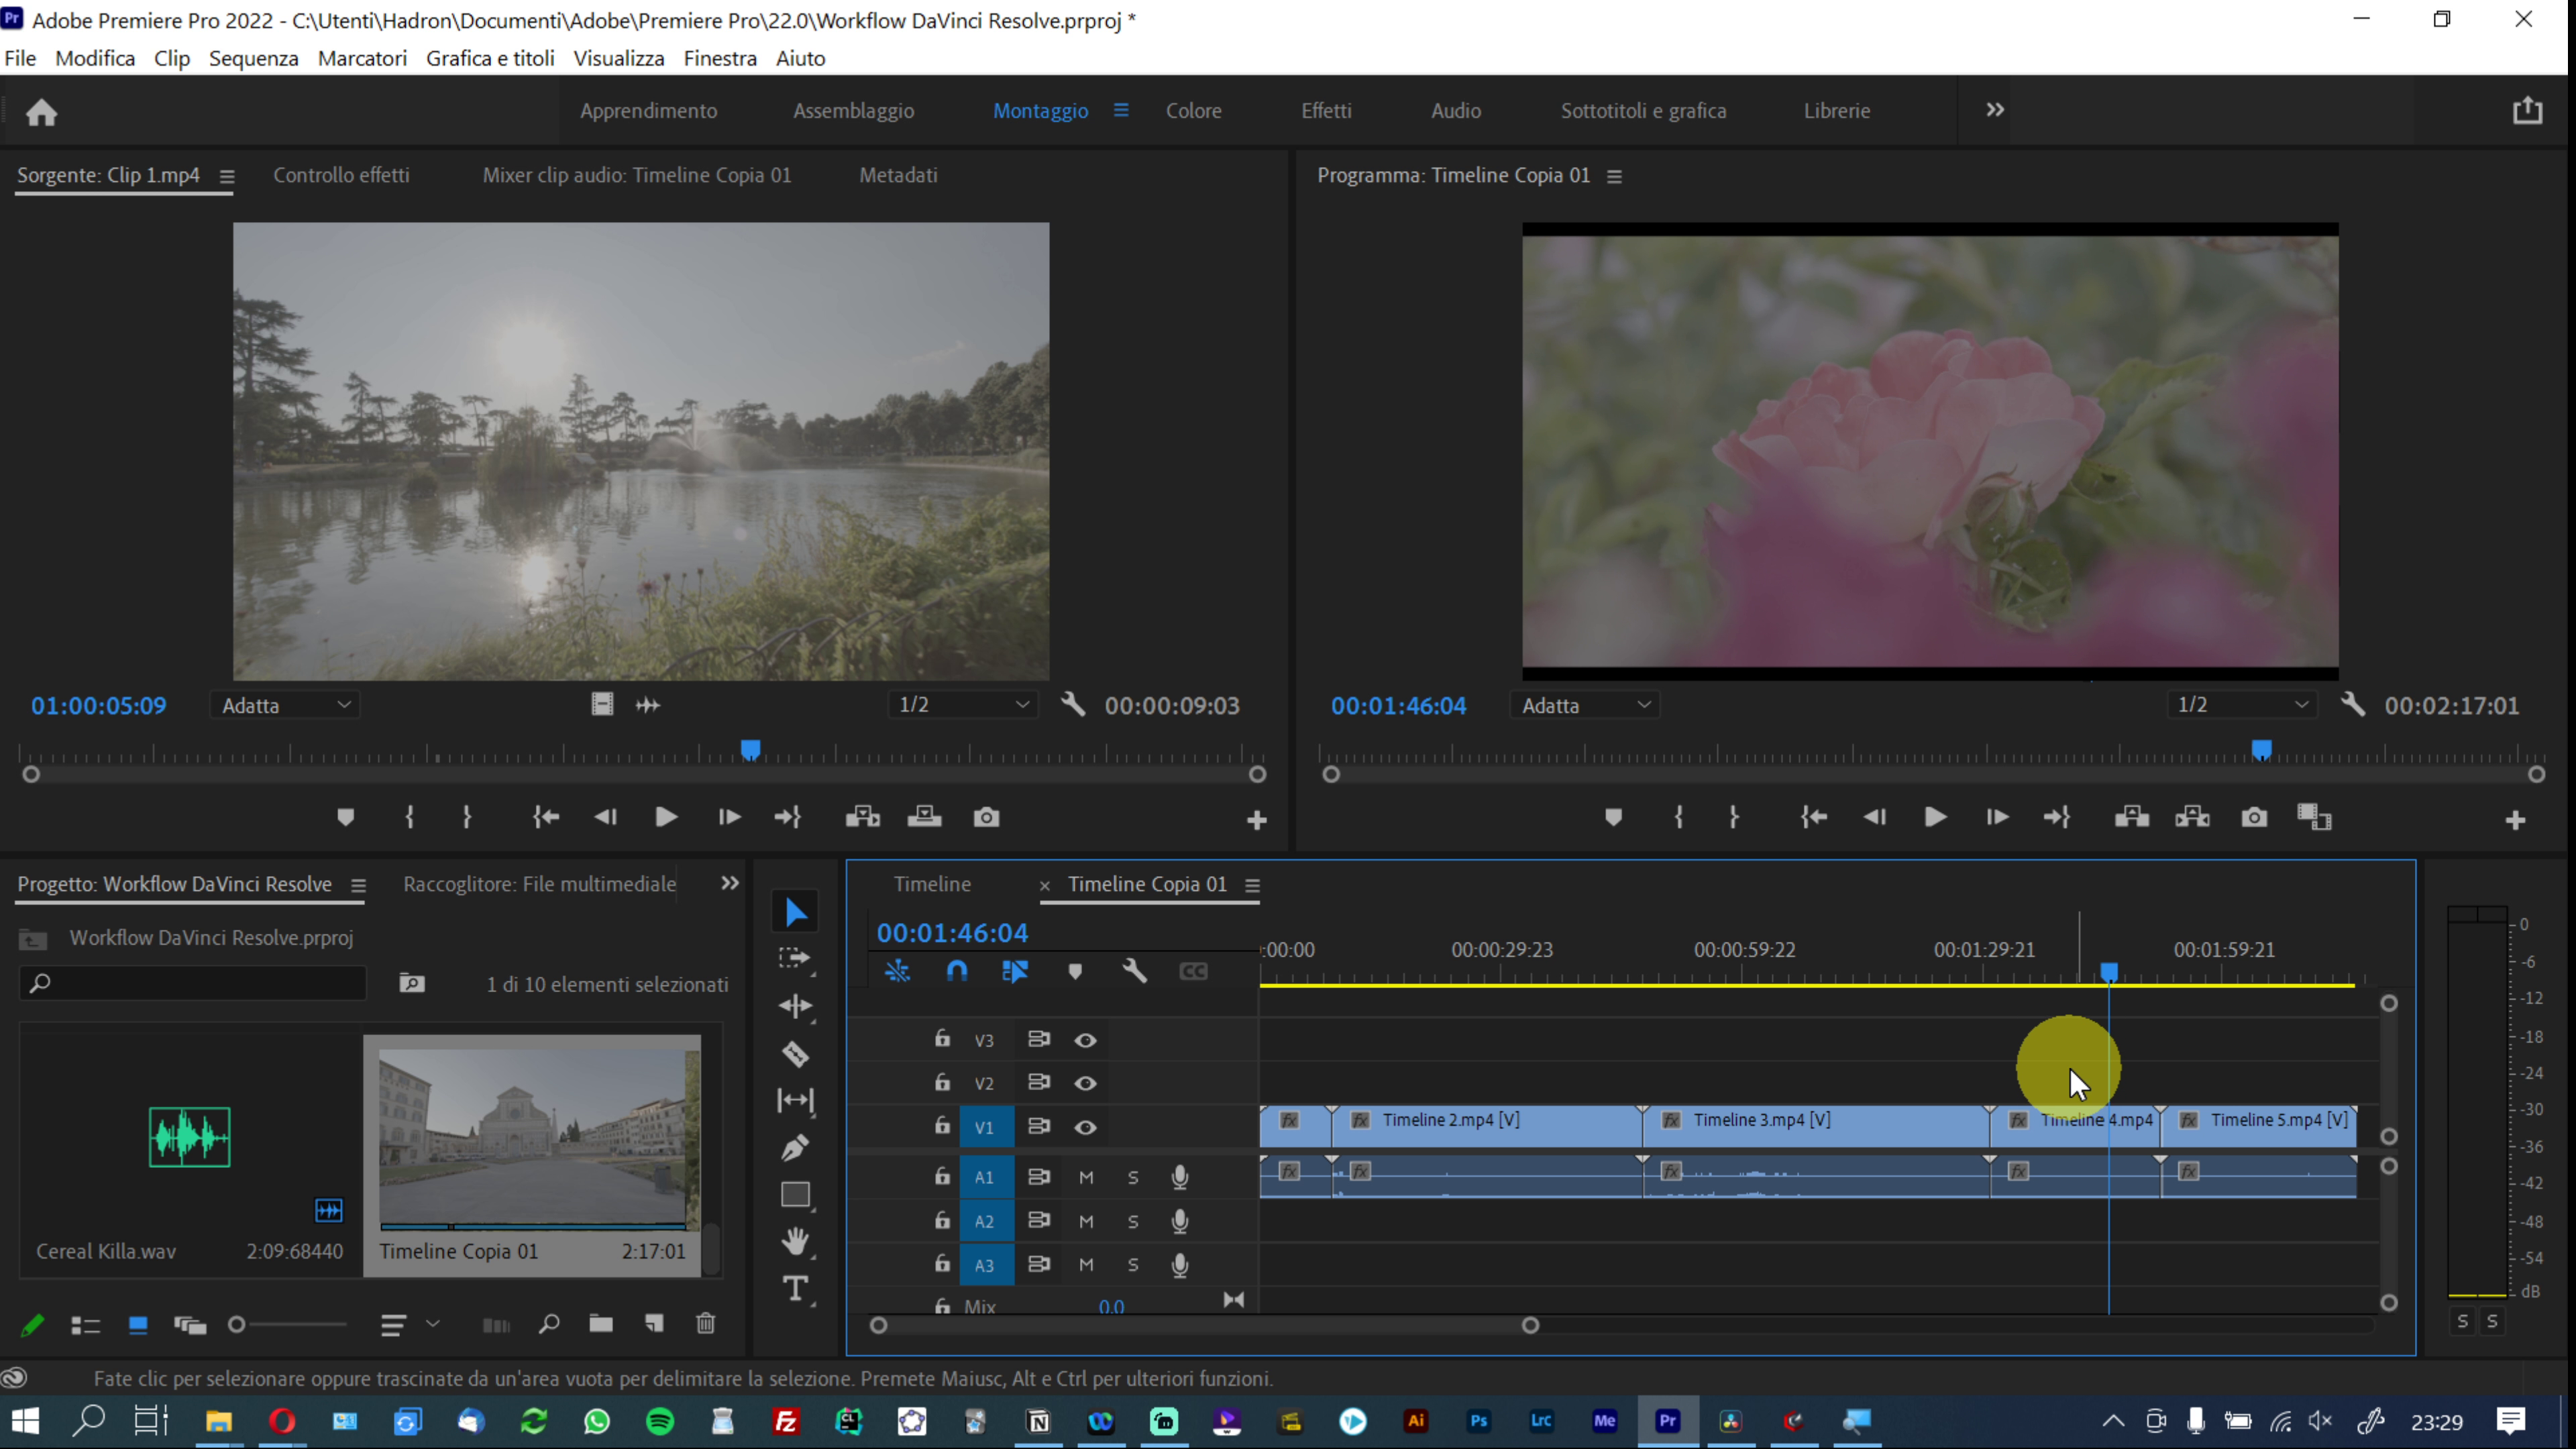Switch to Audio workspace
Viewport: 2576px width, 1449px height.
[1455, 111]
